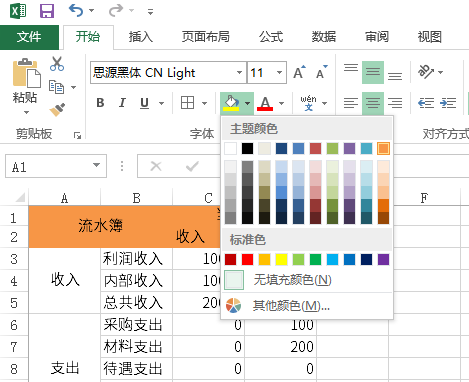The width and height of the screenshot is (469, 382).
Task: Click the Increase Indent icon
Action: 448,103
